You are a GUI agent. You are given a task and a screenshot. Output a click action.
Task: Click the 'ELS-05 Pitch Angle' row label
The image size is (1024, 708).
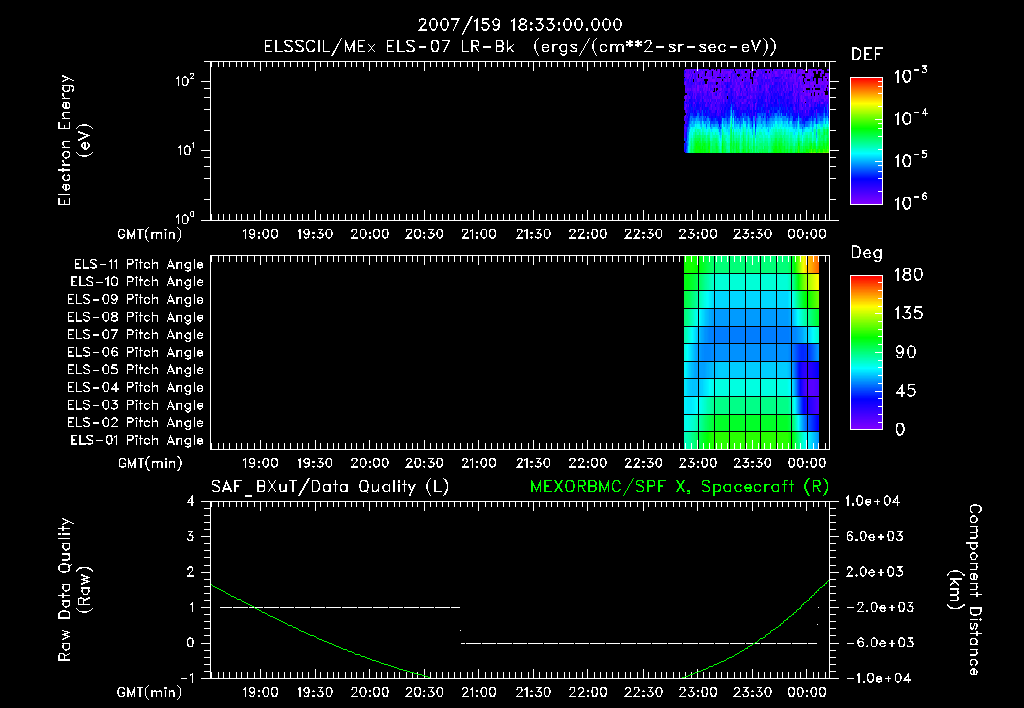136,370
